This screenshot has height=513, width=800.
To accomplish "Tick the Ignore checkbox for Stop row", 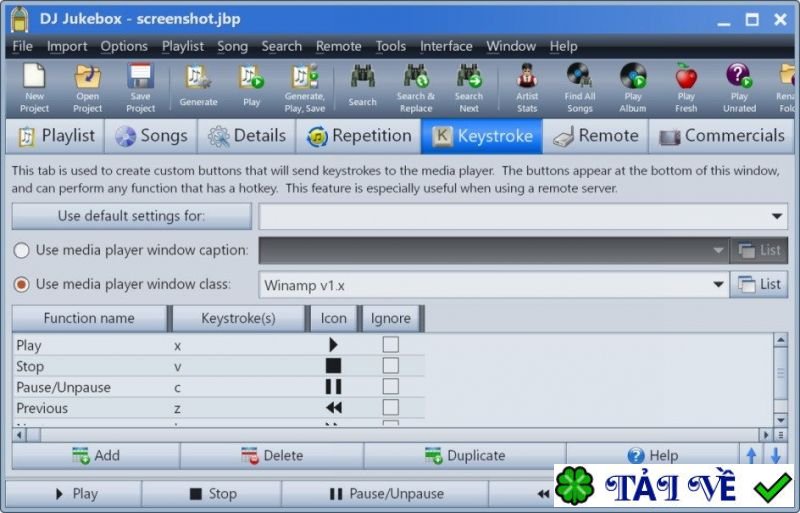I will (390, 365).
